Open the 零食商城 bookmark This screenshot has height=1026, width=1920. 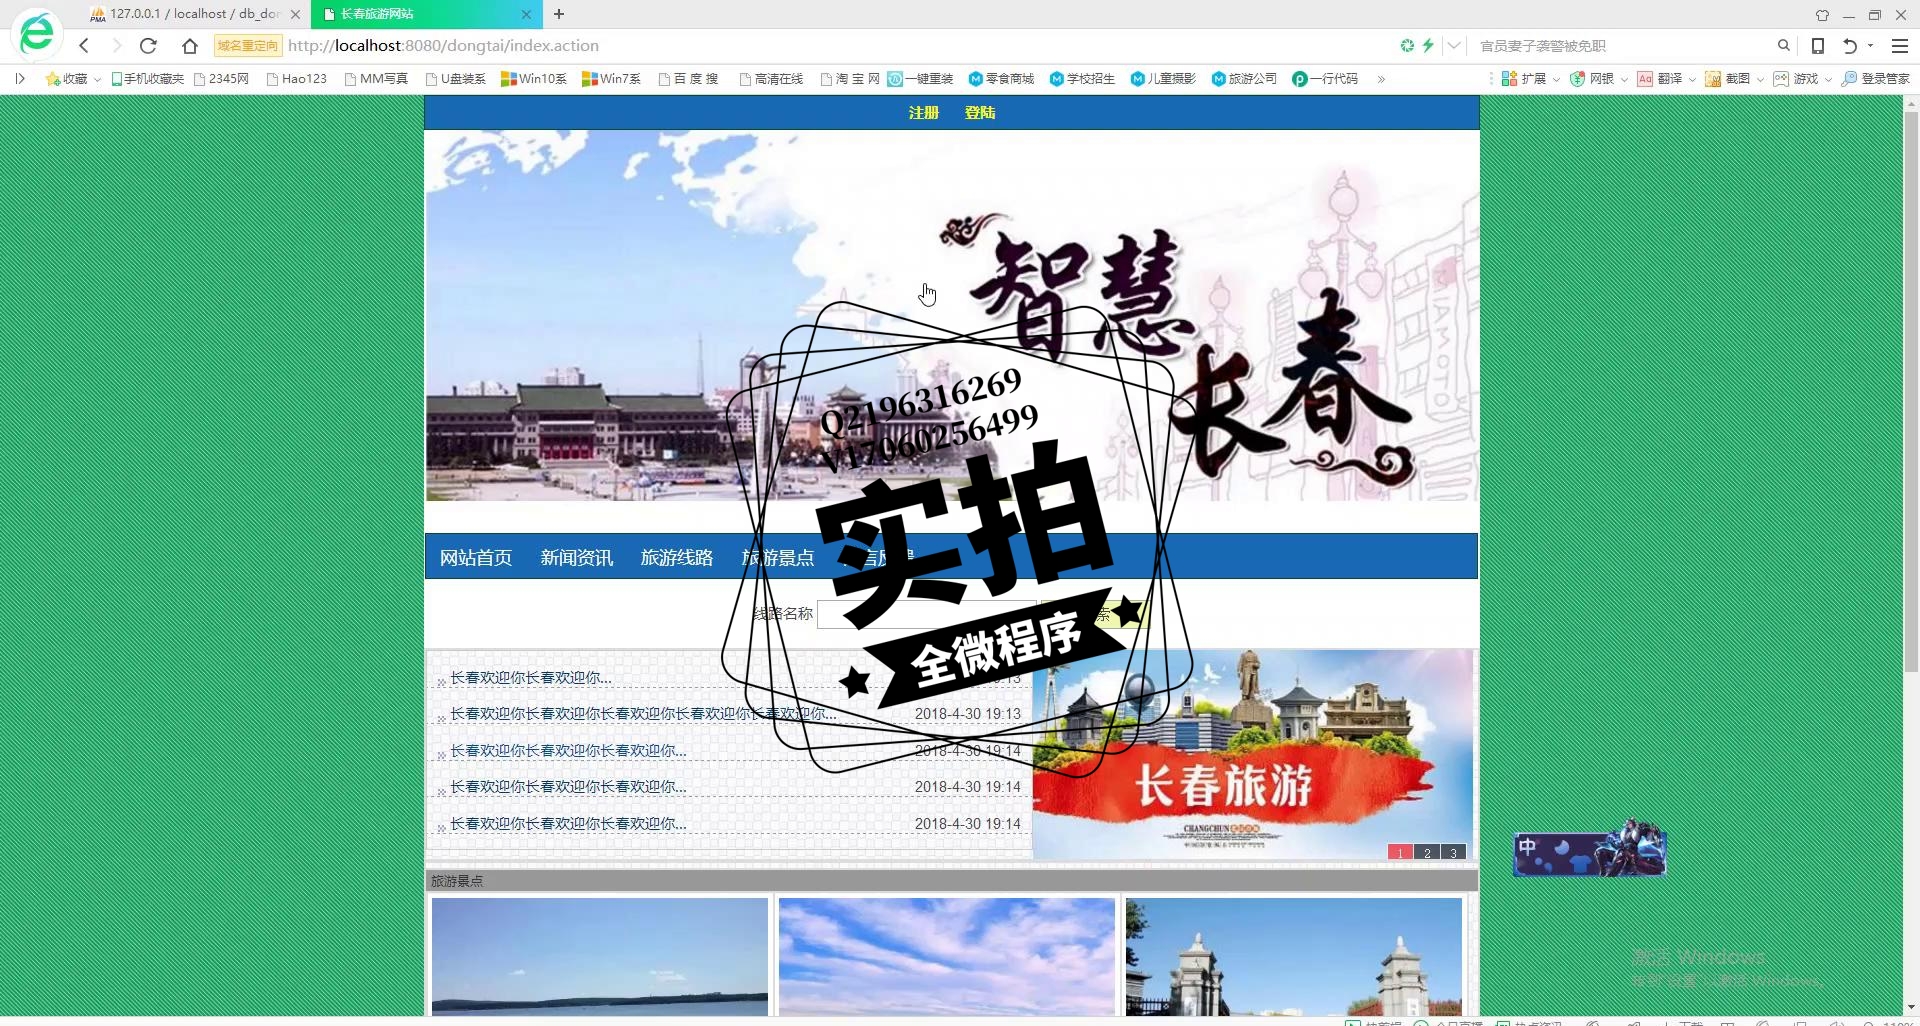tap(1002, 79)
